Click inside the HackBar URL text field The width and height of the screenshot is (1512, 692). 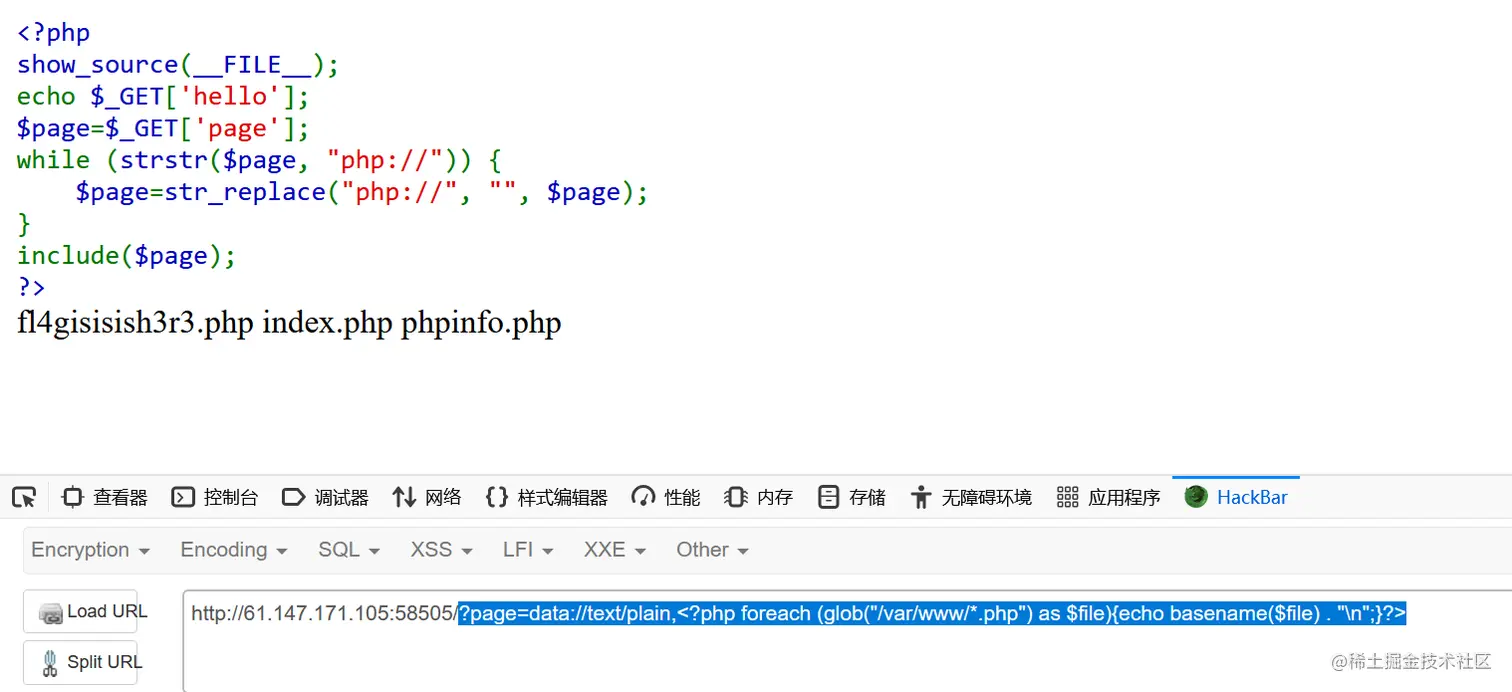point(848,641)
